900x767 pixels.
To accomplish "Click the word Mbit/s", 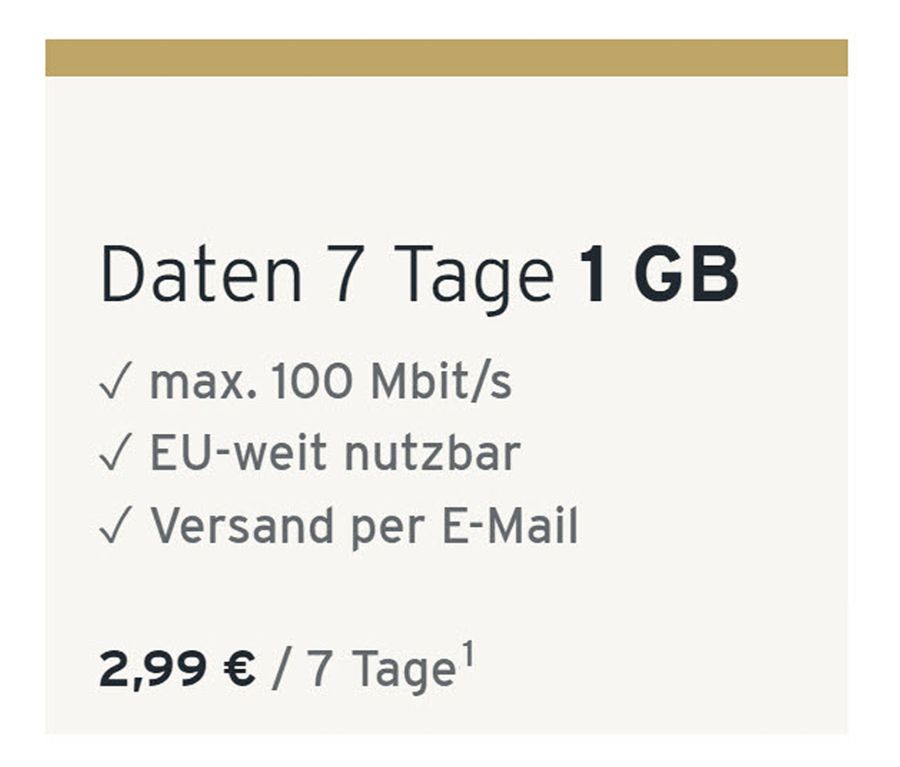I will 441,381.
